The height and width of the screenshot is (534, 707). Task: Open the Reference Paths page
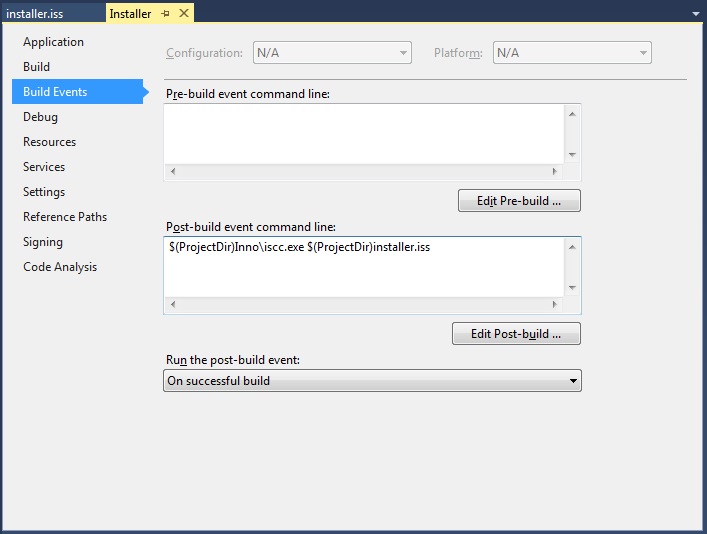(65, 217)
